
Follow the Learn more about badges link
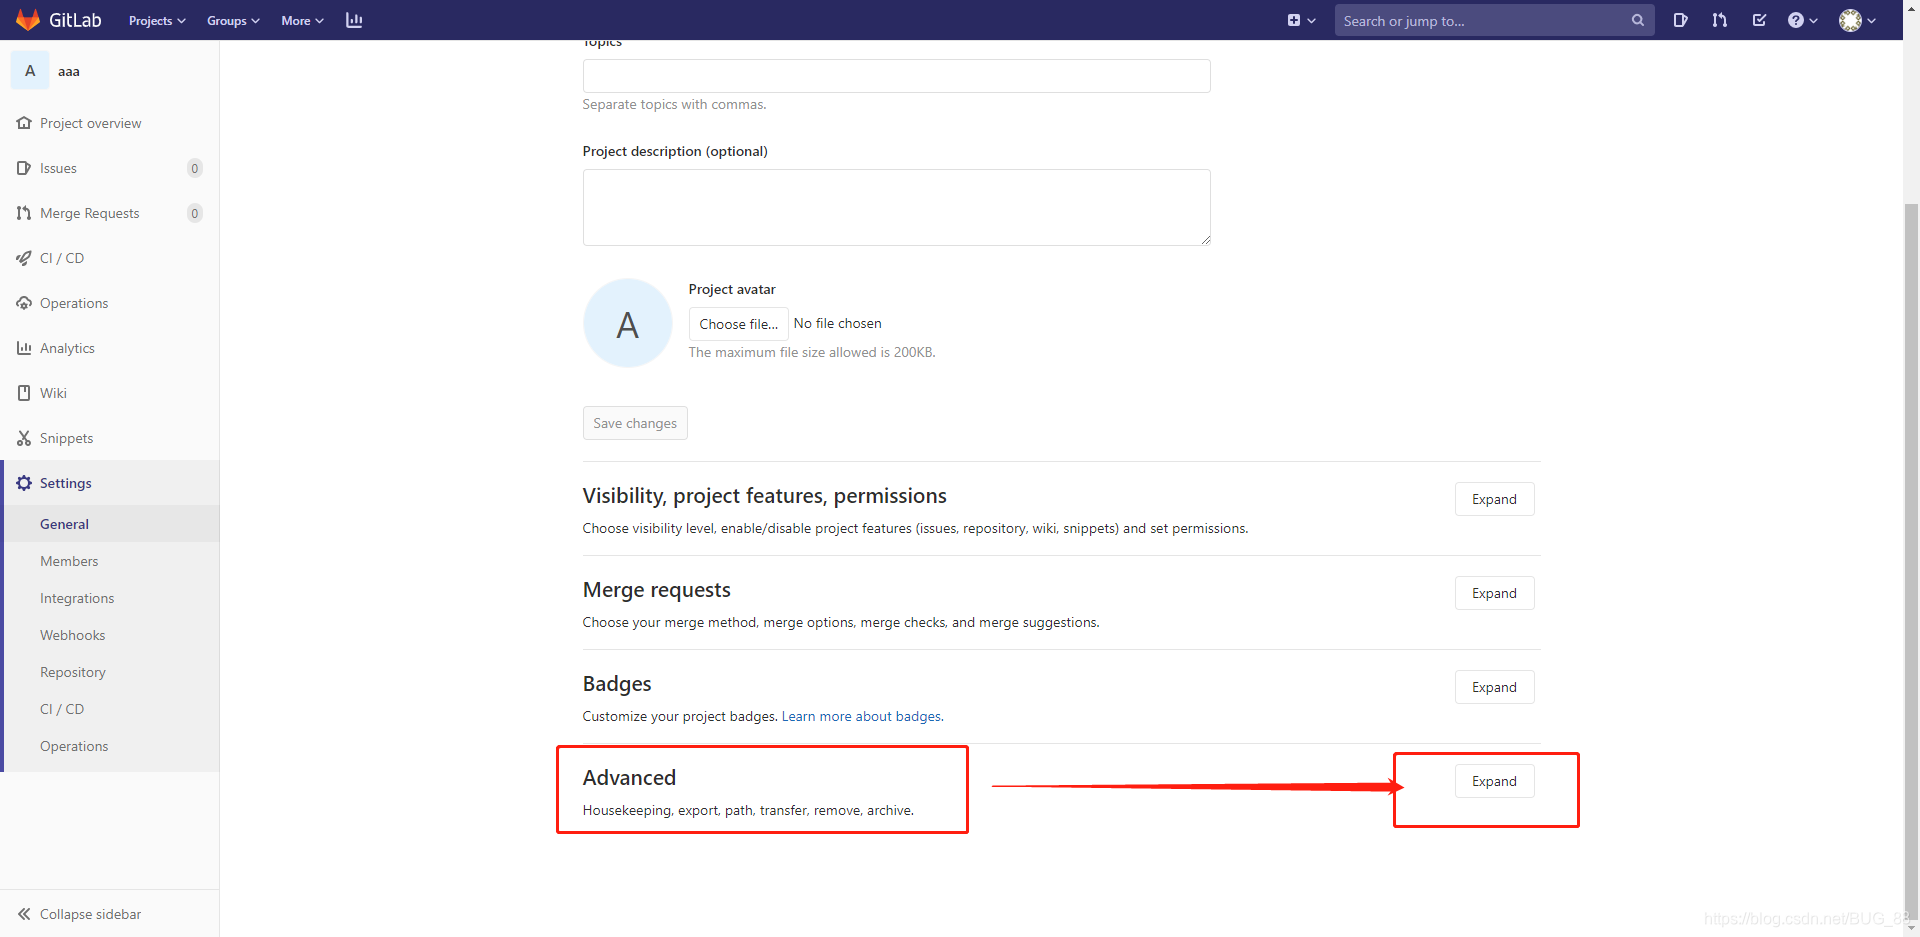click(862, 716)
